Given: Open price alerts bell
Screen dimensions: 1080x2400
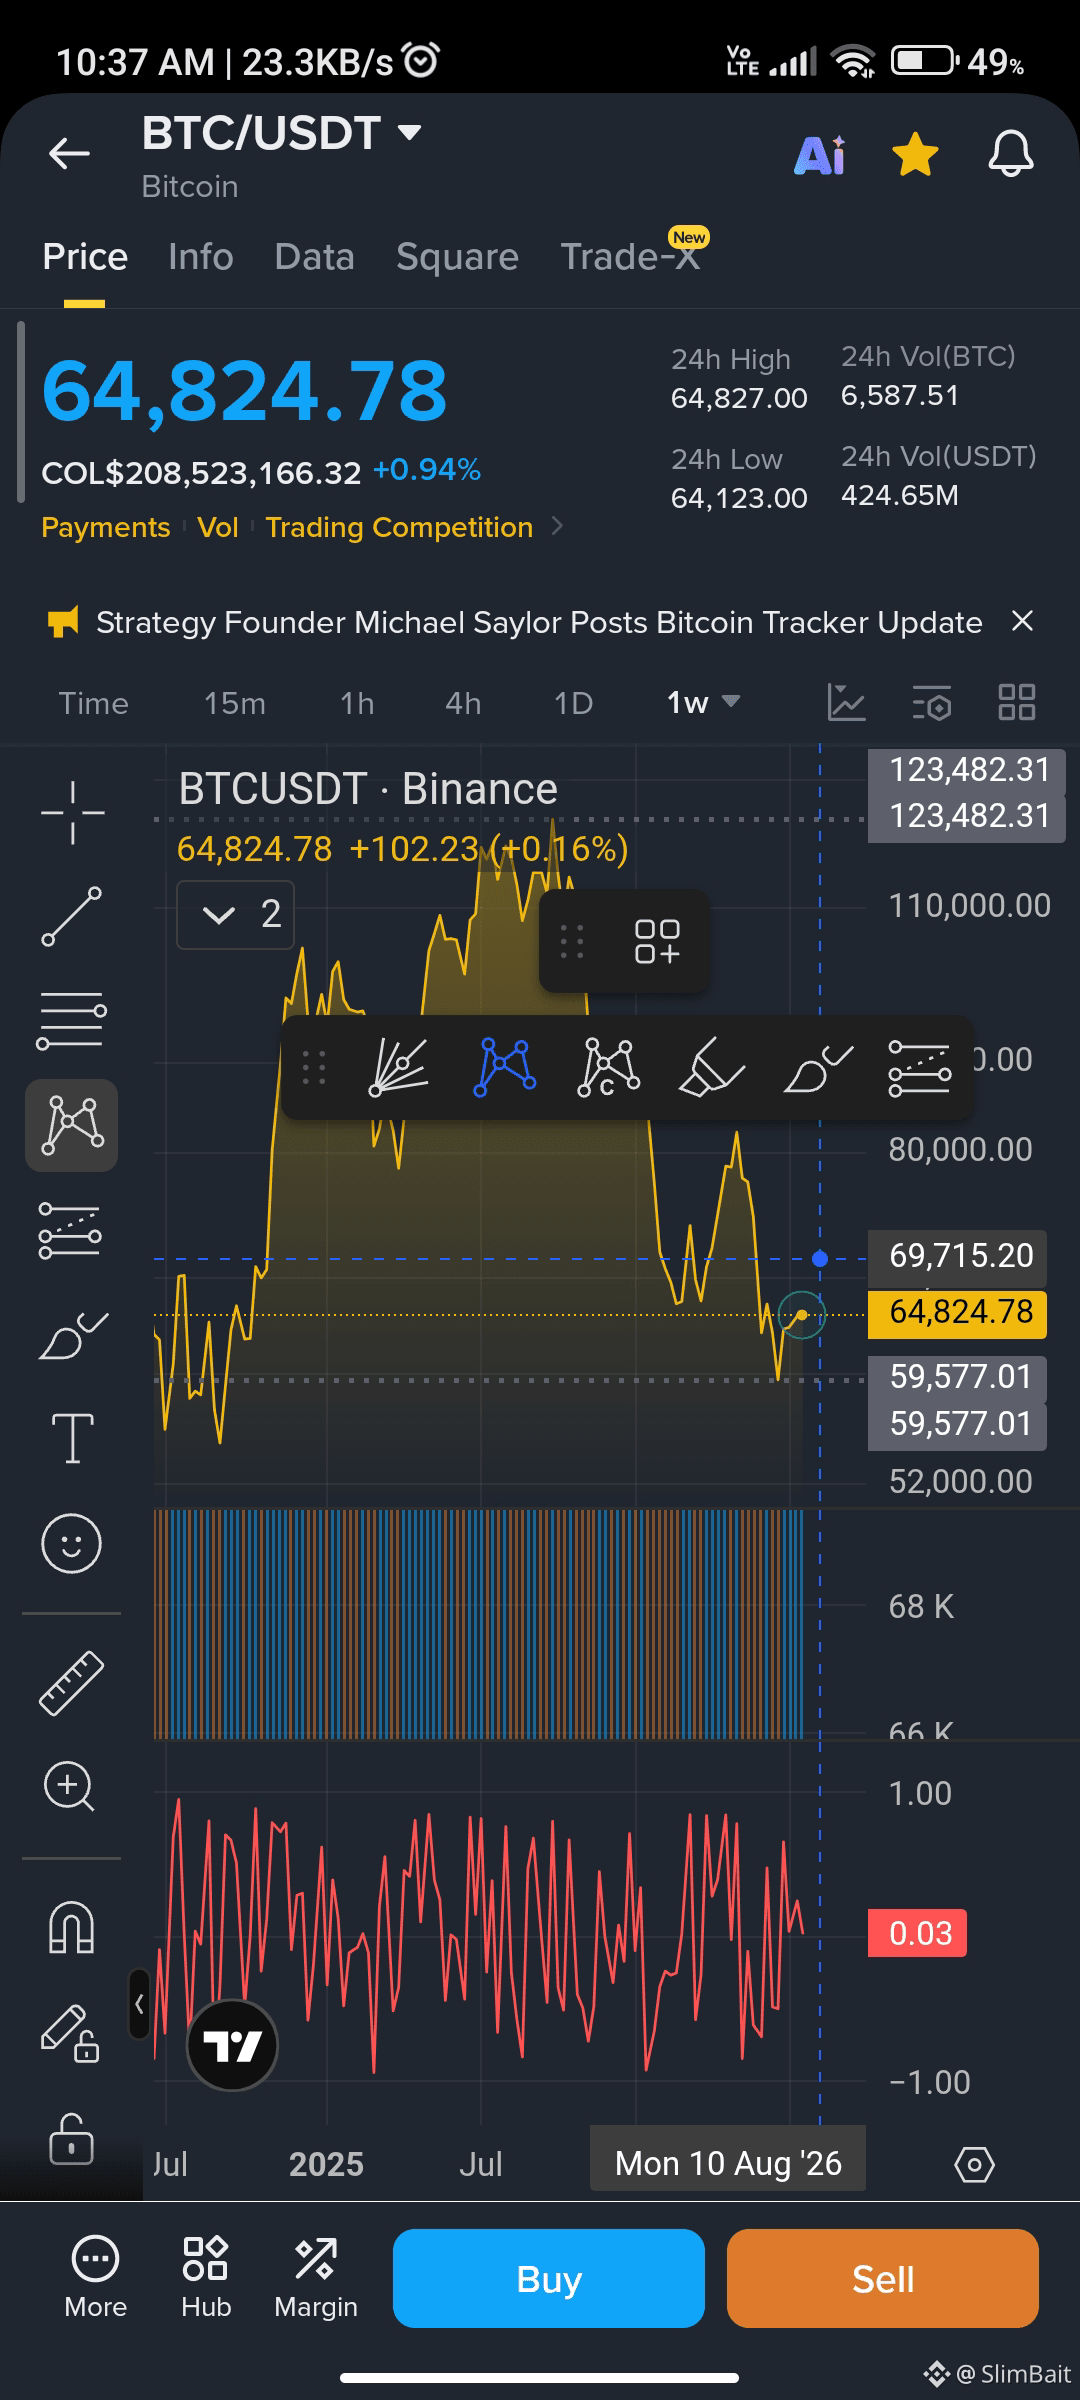Looking at the screenshot, I should 1010,155.
